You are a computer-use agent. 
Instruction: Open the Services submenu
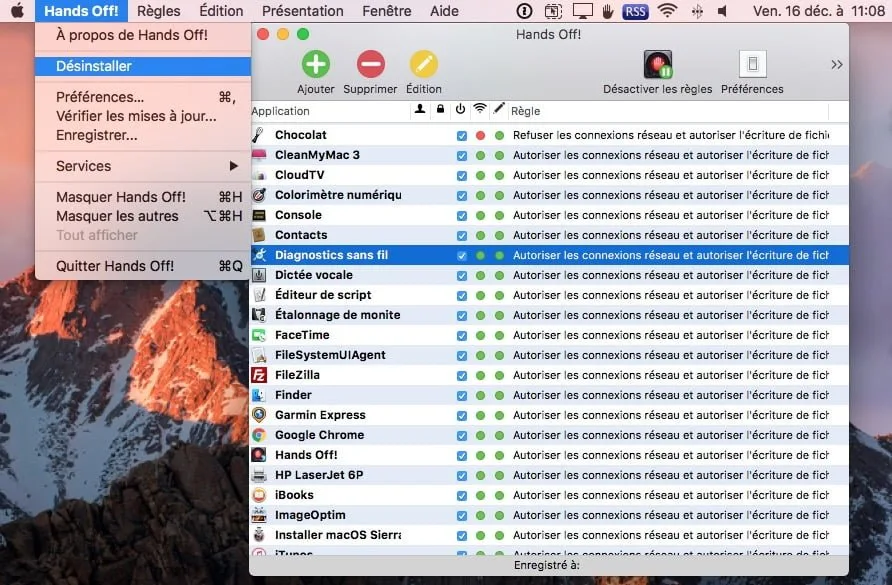click(x=143, y=166)
